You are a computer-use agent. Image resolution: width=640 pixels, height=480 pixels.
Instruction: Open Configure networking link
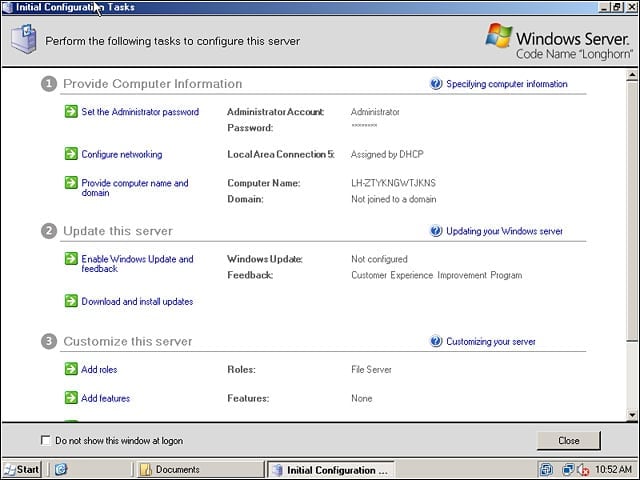coord(122,154)
